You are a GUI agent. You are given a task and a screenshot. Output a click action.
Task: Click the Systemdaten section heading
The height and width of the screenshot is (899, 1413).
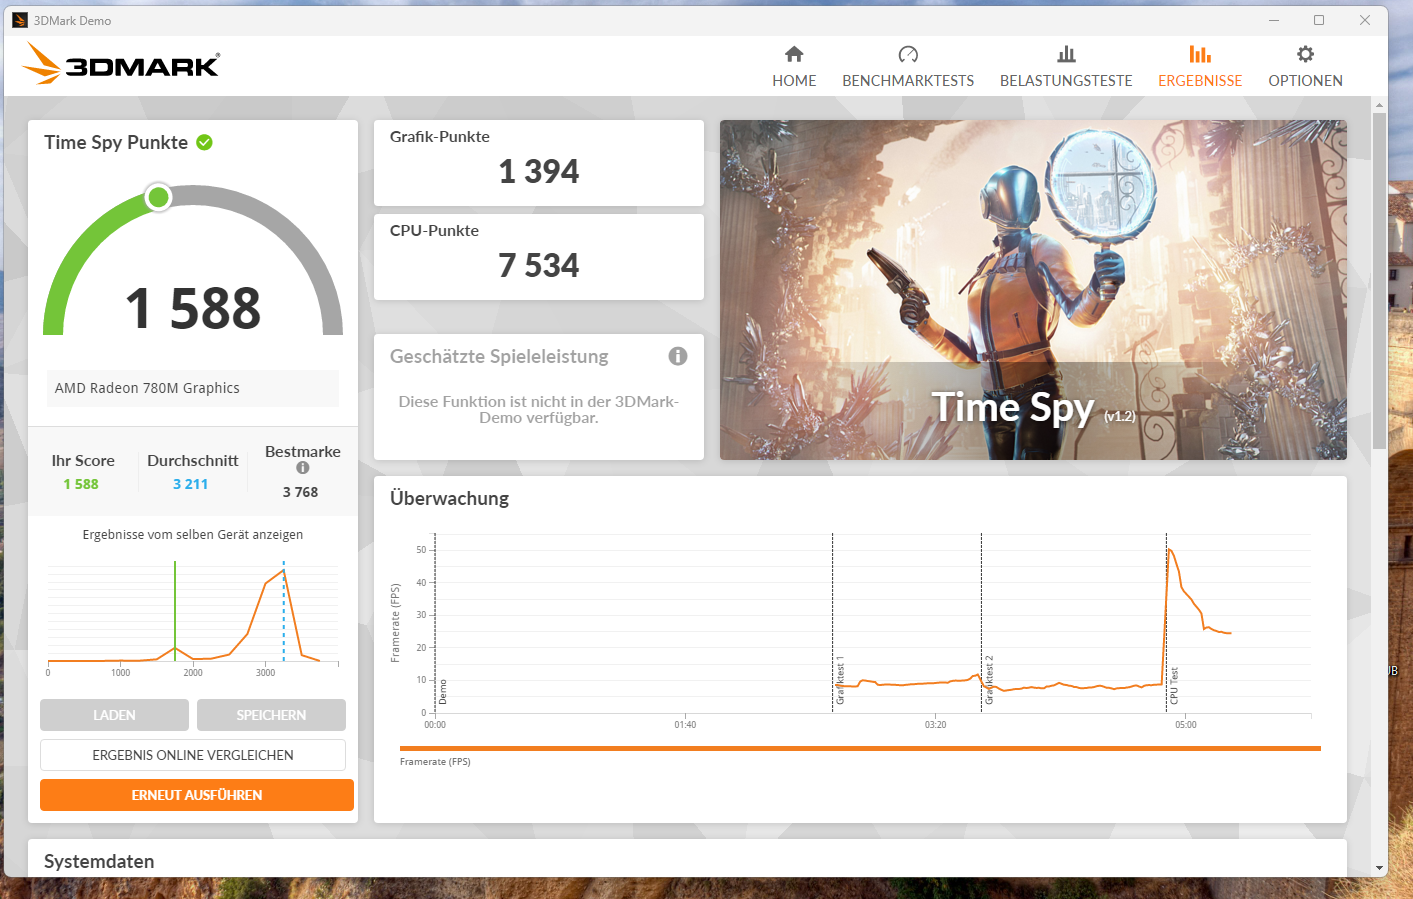coord(99,862)
